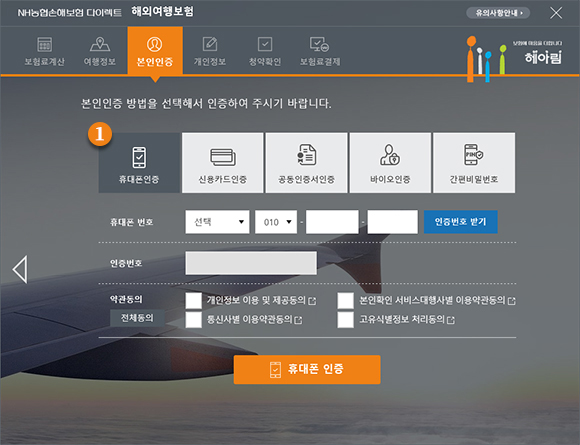Open 유의사항안내 notice expander
The image size is (580, 445).
pyautogui.click(x=498, y=13)
